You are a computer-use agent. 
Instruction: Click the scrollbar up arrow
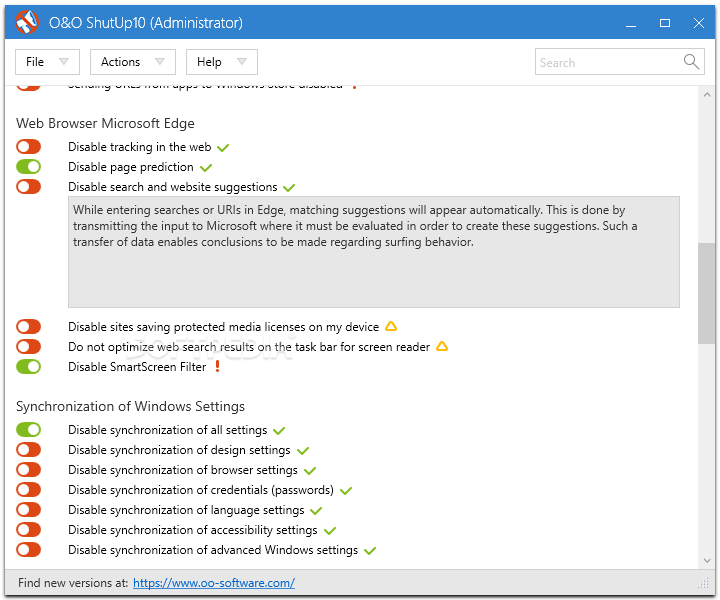coord(707,95)
